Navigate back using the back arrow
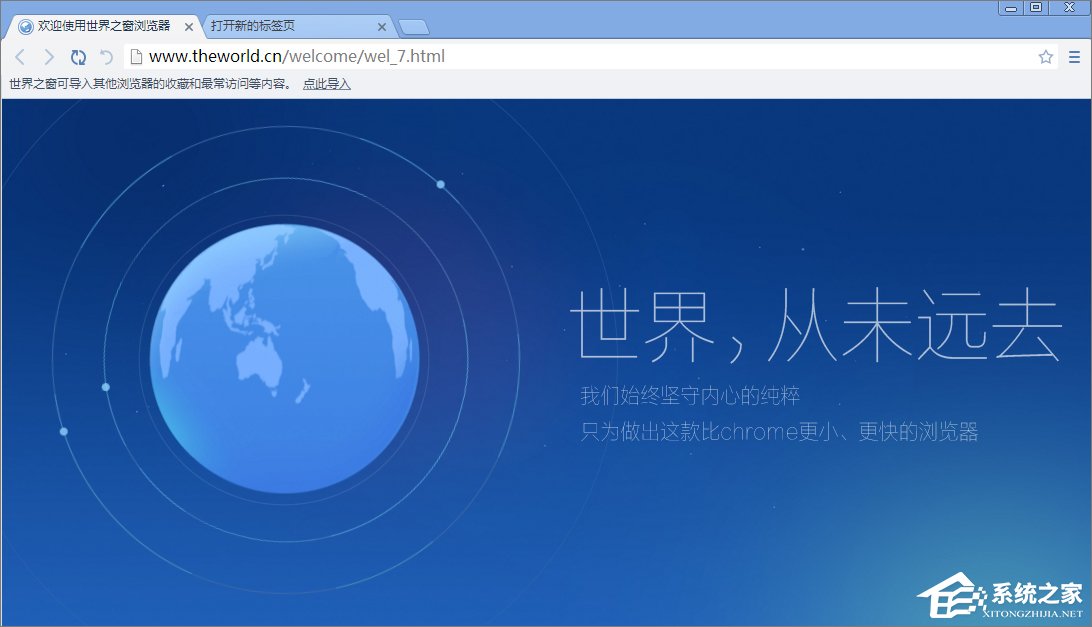 coord(20,57)
